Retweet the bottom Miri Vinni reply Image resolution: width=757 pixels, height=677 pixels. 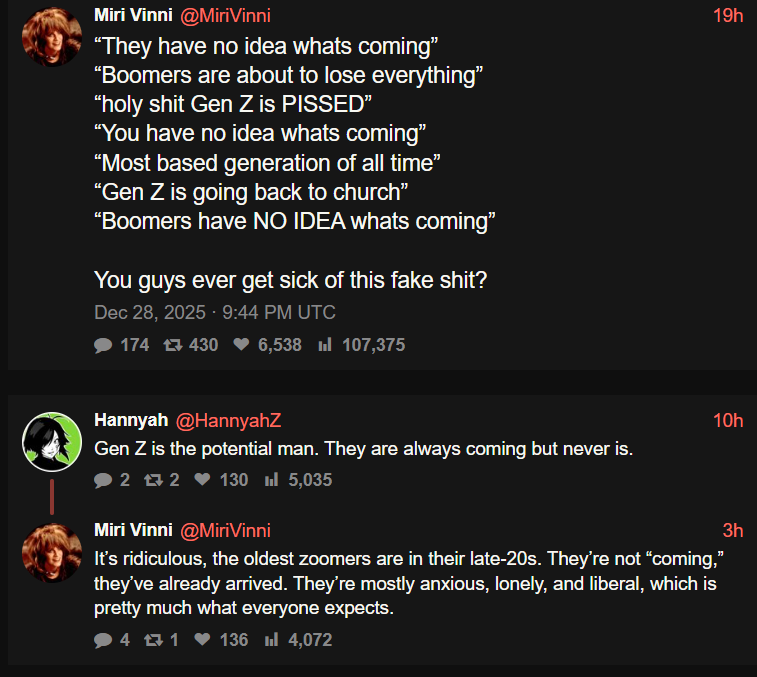click(152, 639)
